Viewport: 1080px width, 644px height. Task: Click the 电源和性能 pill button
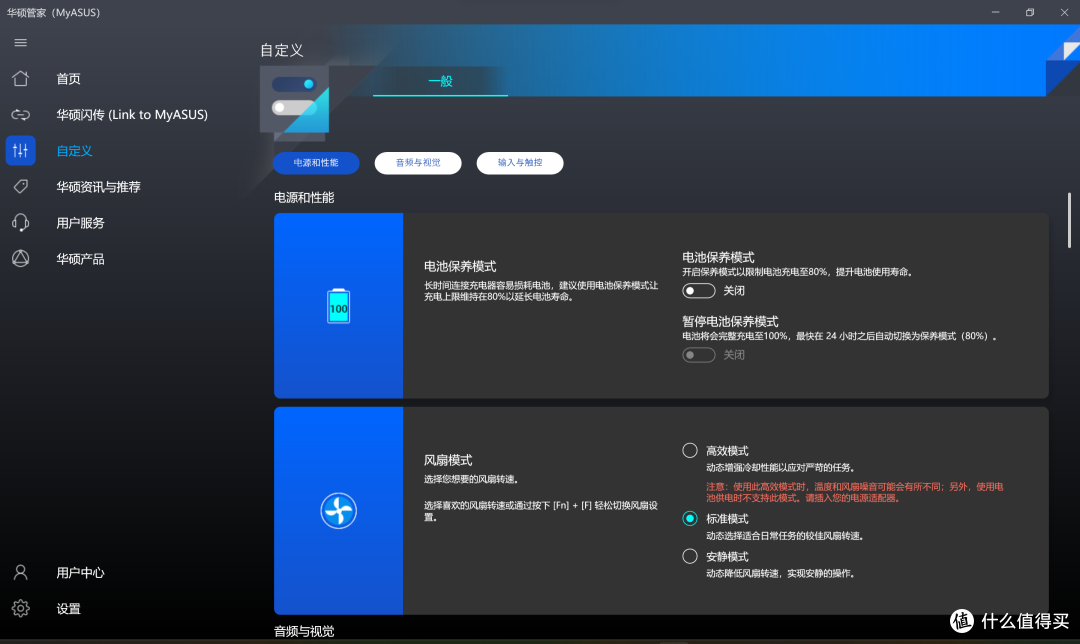[316, 163]
